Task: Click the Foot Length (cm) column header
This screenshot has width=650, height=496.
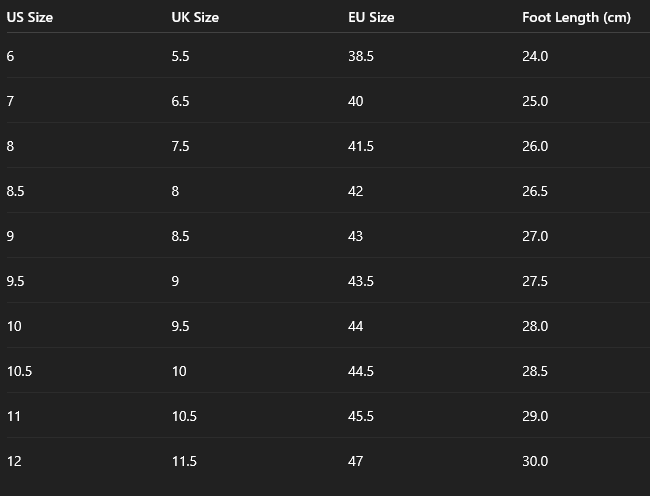Action: click(575, 17)
